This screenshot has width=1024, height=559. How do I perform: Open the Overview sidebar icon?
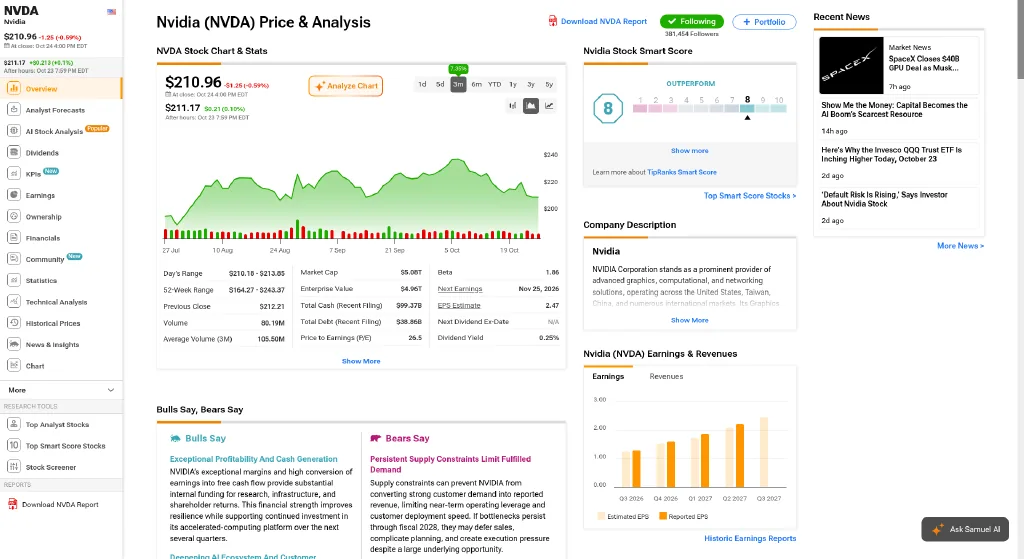pyautogui.click(x=14, y=88)
